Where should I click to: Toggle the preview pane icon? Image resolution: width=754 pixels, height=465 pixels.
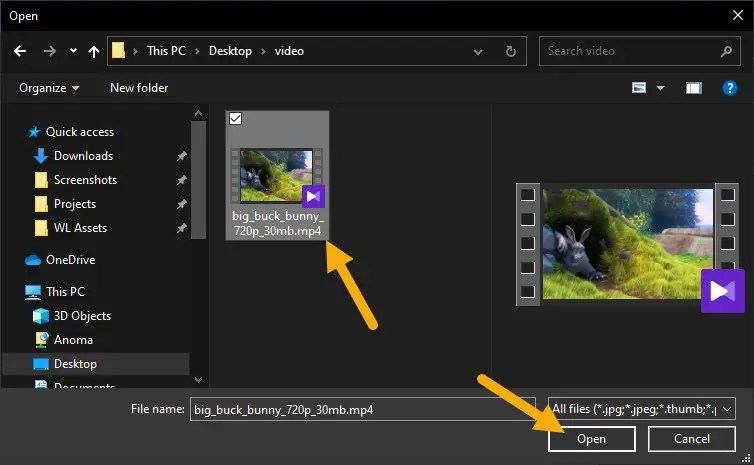coord(693,88)
